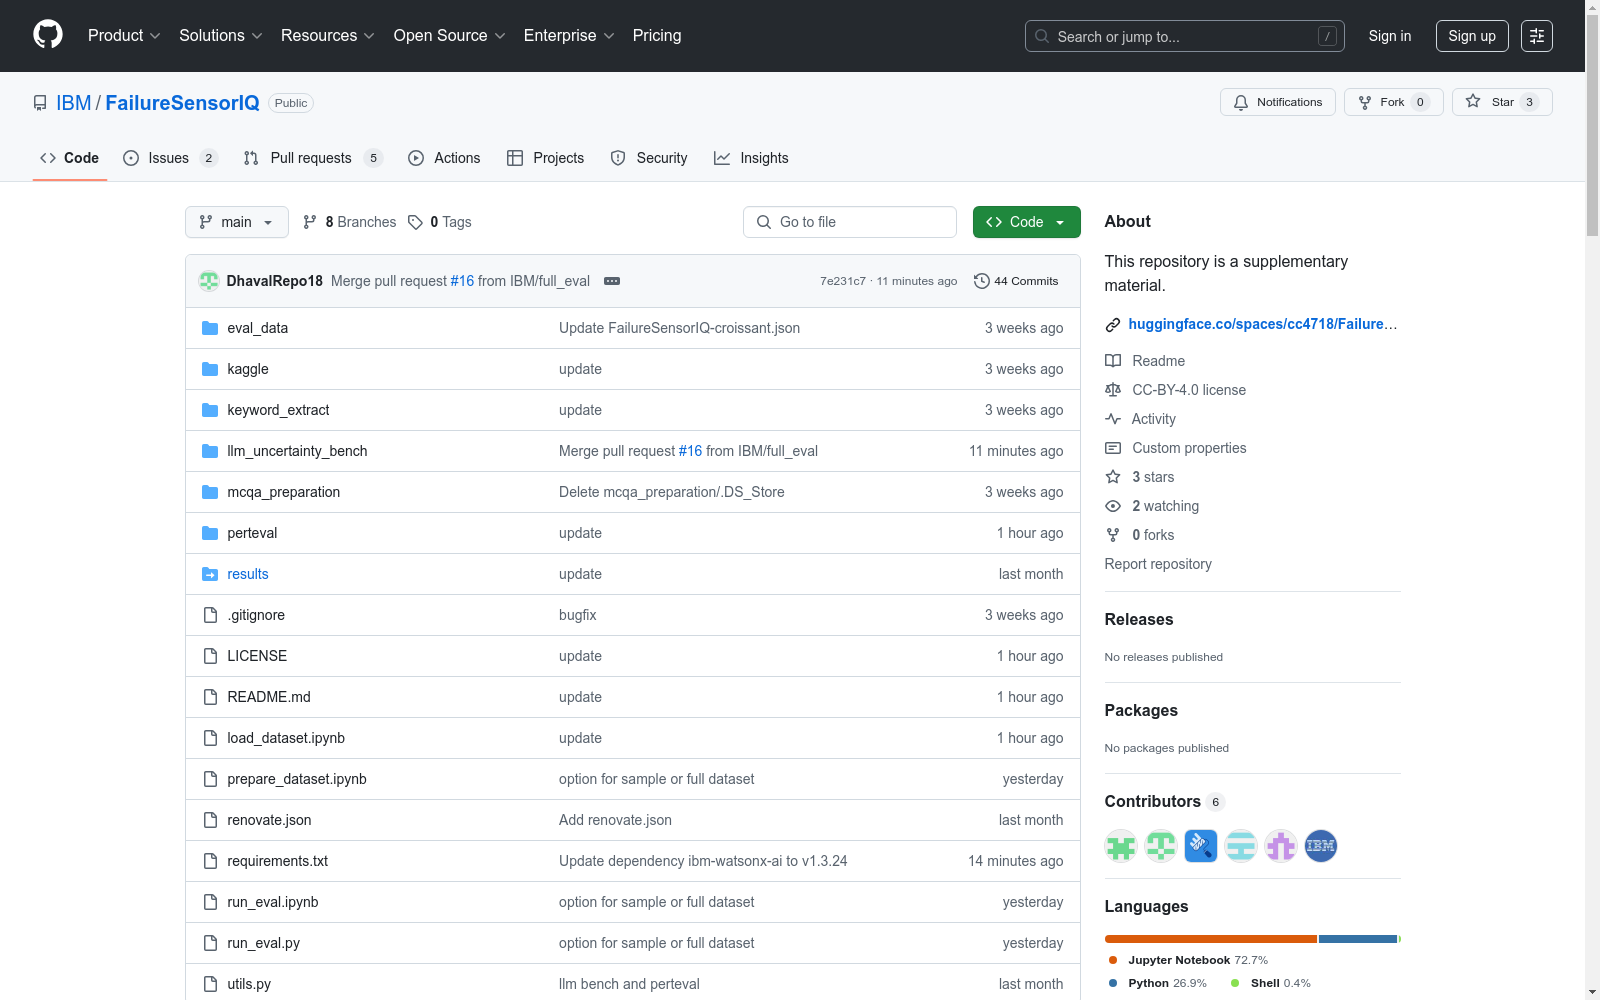
Task: Open the kaggle folder icon
Action: (210, 369)
